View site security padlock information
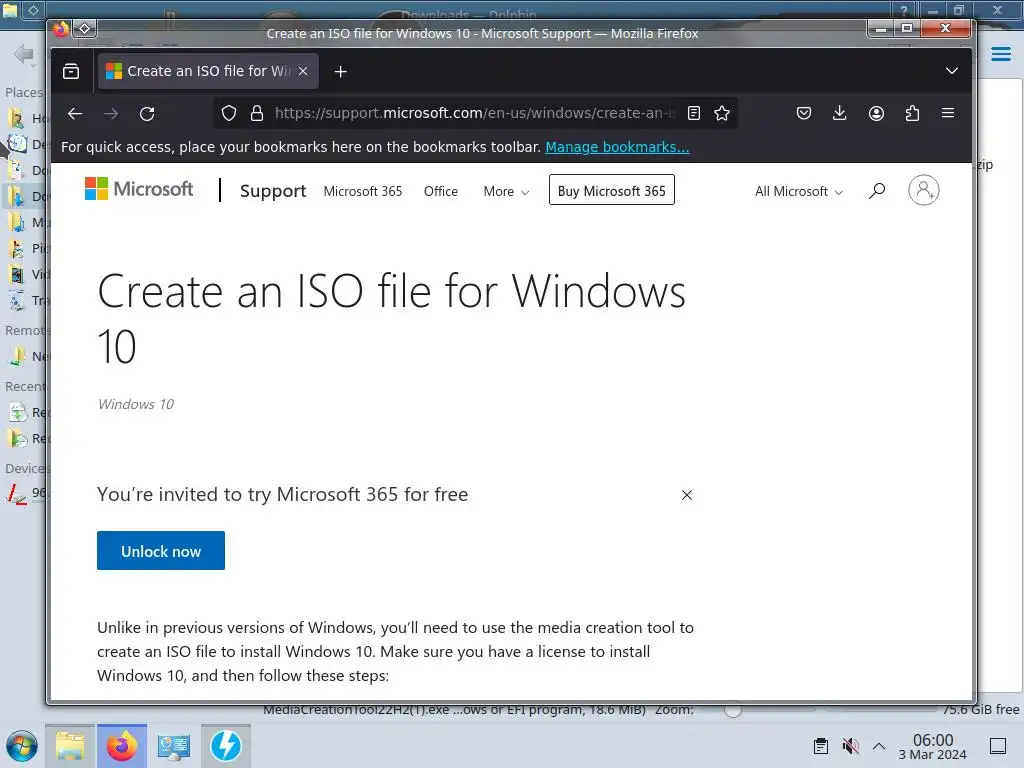 (x=257, y=114)
